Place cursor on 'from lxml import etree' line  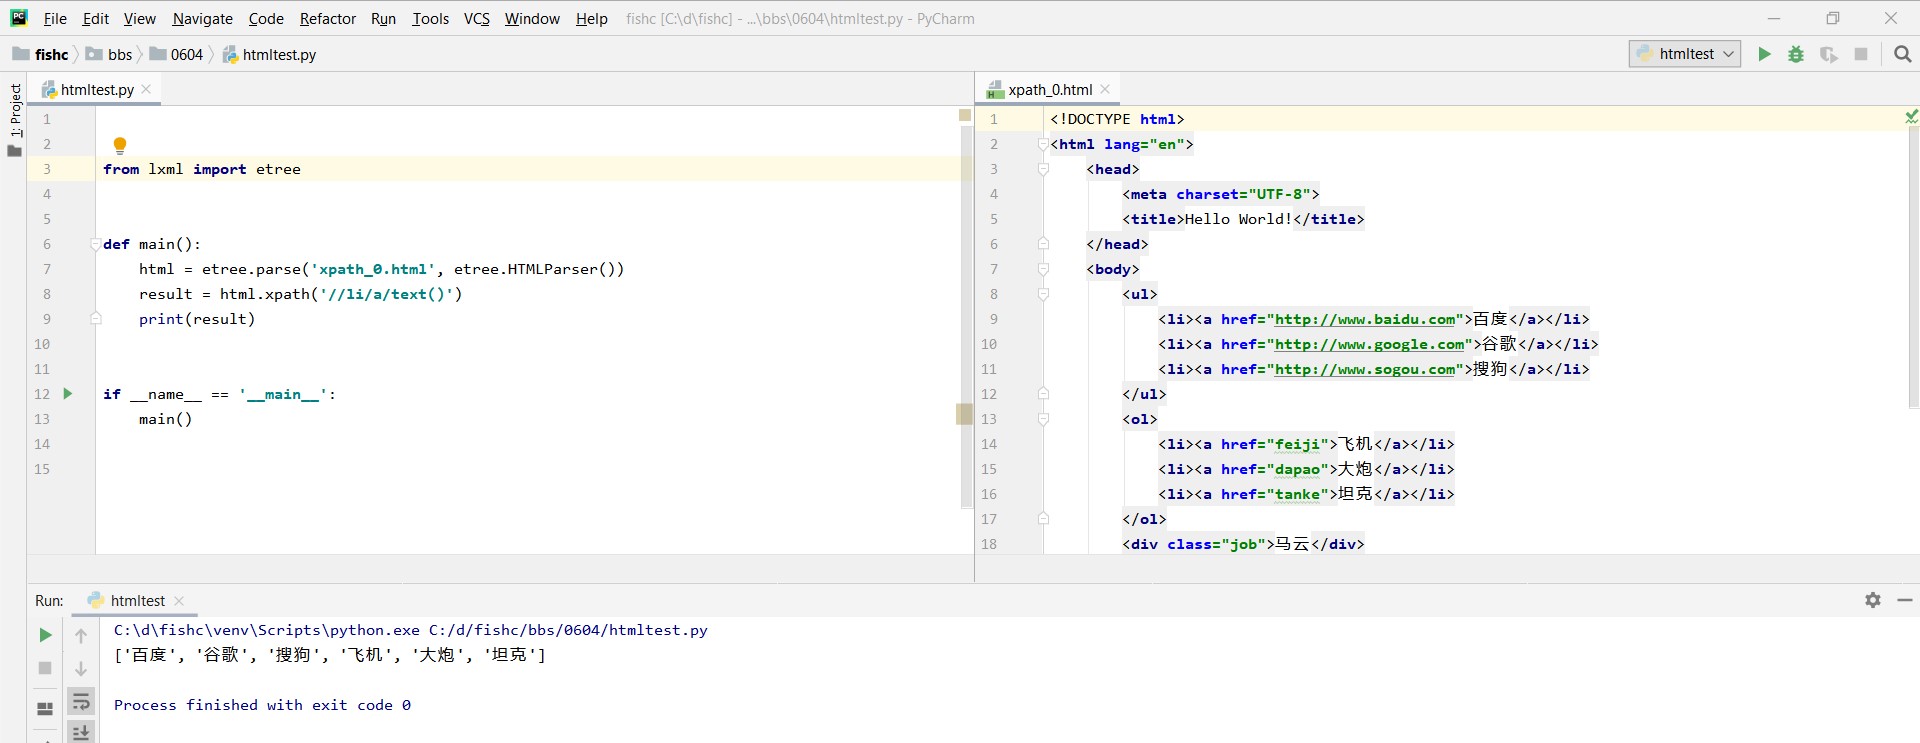pos(202,169)
